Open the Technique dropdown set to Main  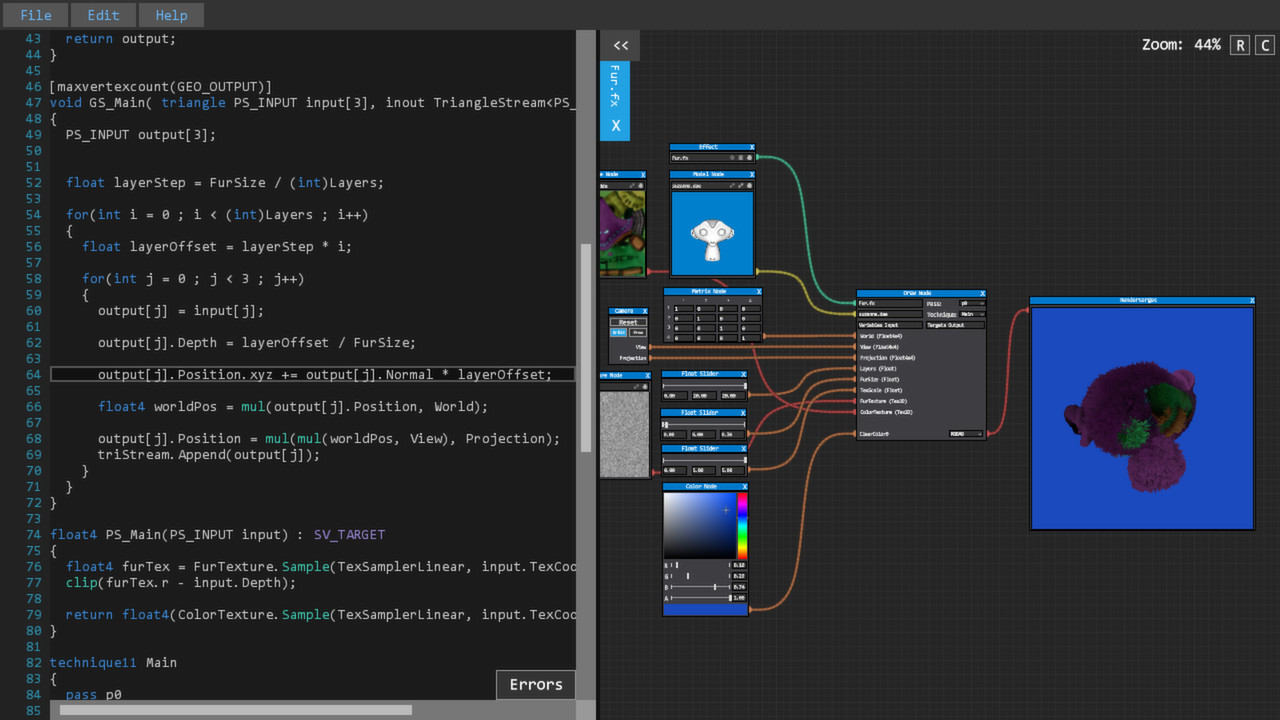coord(971,315)
